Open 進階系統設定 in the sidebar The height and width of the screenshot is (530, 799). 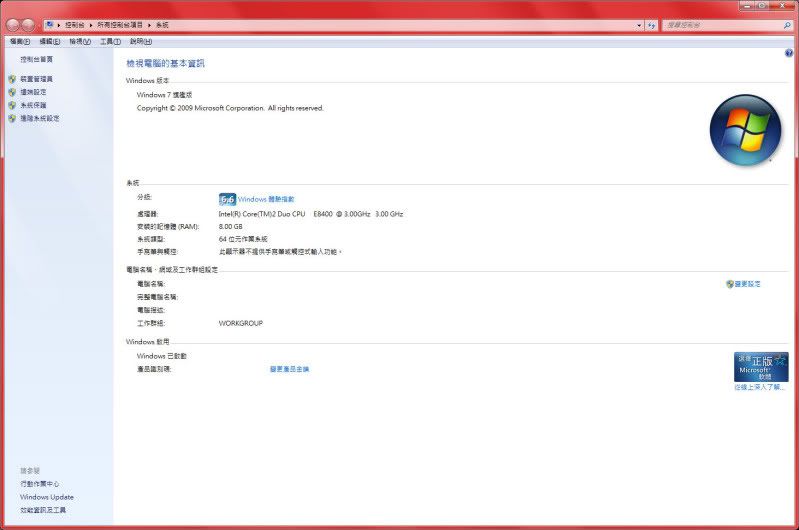[40, 118]
